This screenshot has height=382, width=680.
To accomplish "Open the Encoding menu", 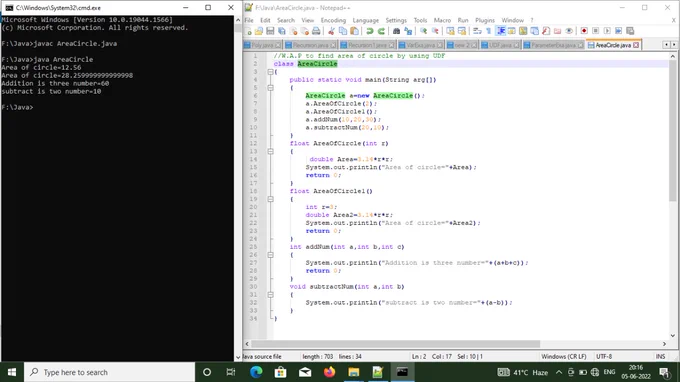I will 333,20.
